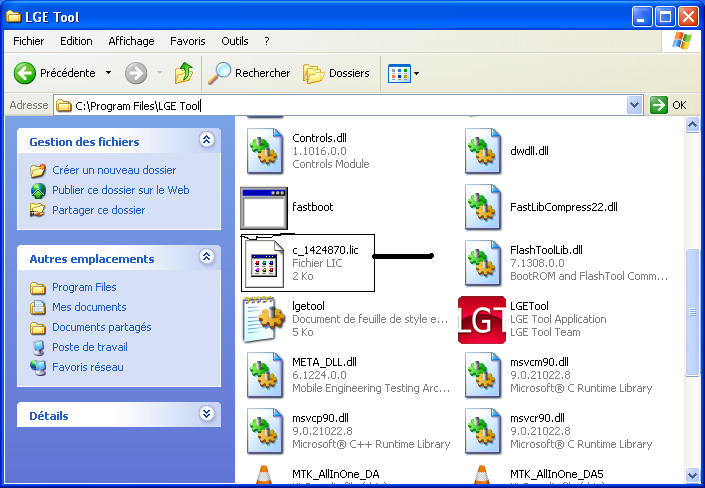Click the FlashToolLib.dll file name

tap(546, 250)
